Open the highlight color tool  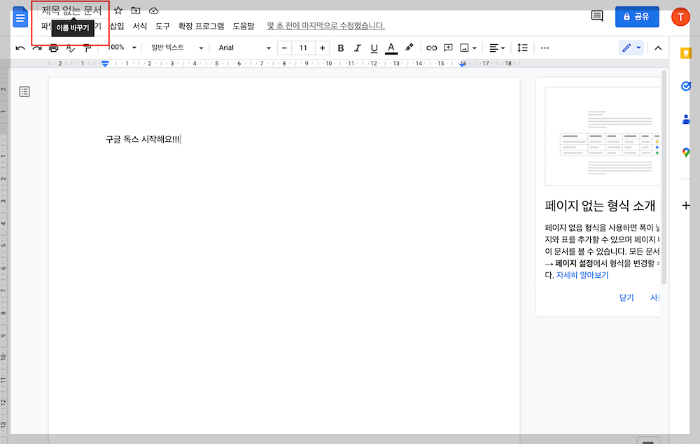[409, 47]
